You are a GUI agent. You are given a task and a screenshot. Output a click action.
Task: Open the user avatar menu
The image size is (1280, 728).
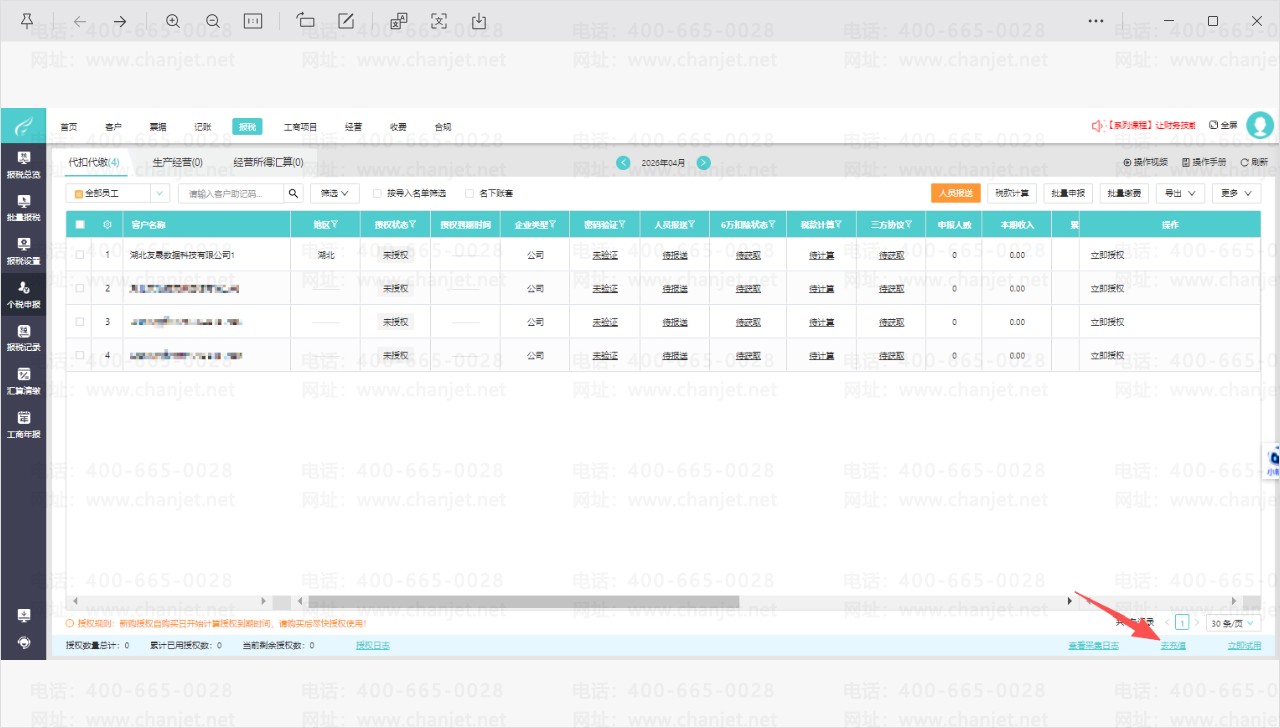pos(1260,125)
